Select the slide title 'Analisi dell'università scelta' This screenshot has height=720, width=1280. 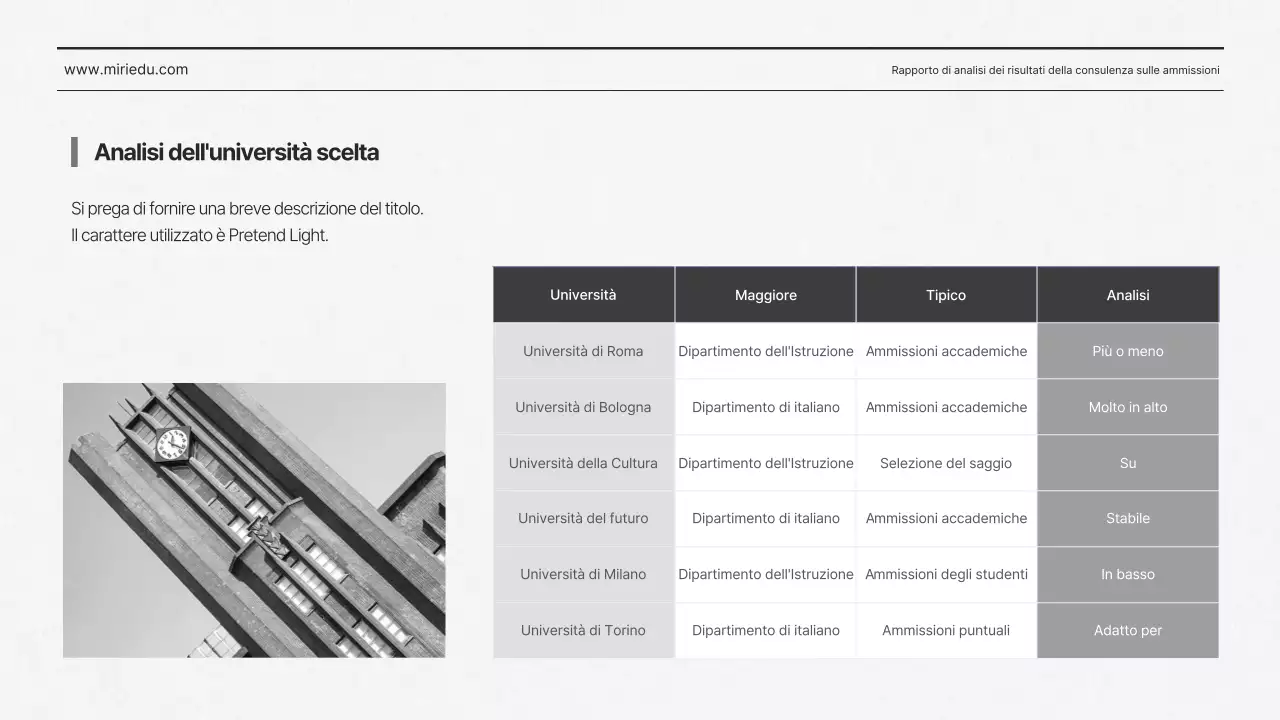point(237,152)
